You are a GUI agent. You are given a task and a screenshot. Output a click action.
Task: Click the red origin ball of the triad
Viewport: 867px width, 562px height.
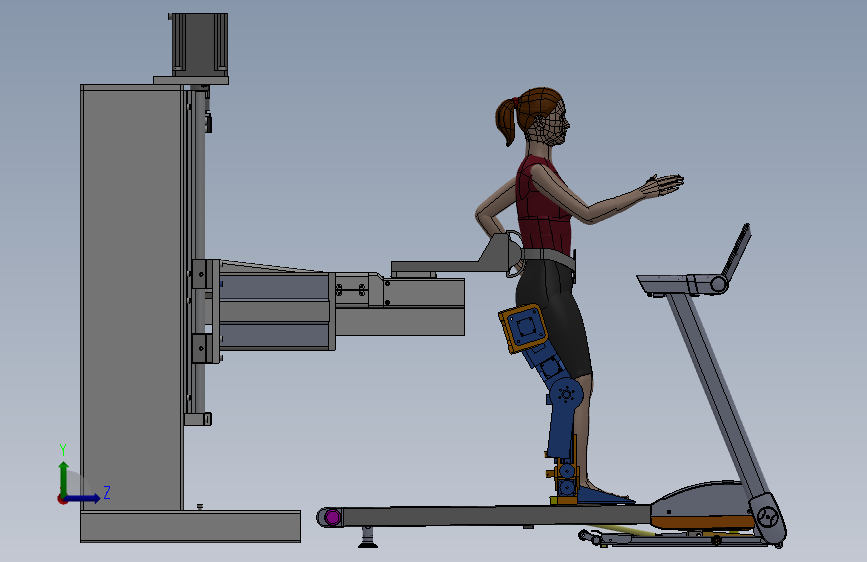pyautogui.click(x=62, y=499)
